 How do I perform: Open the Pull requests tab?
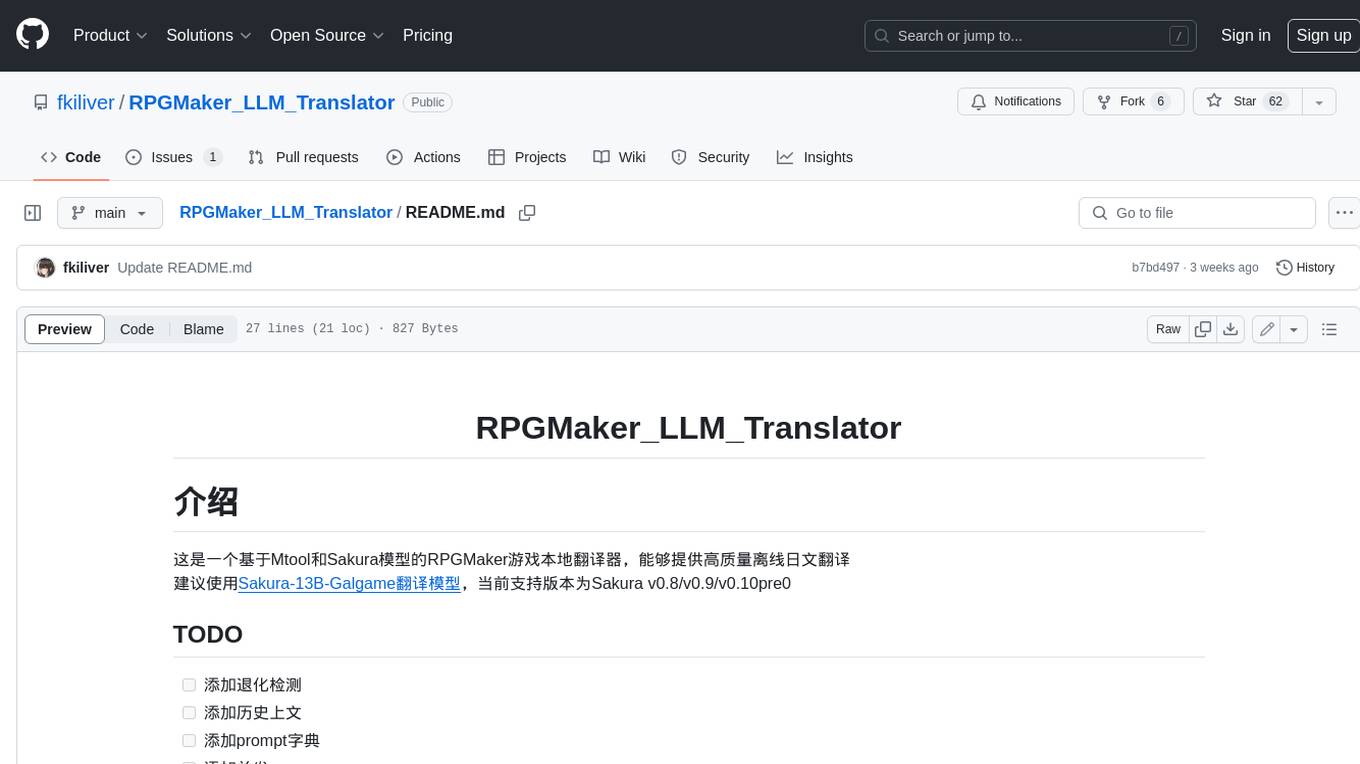coord(303,157)
